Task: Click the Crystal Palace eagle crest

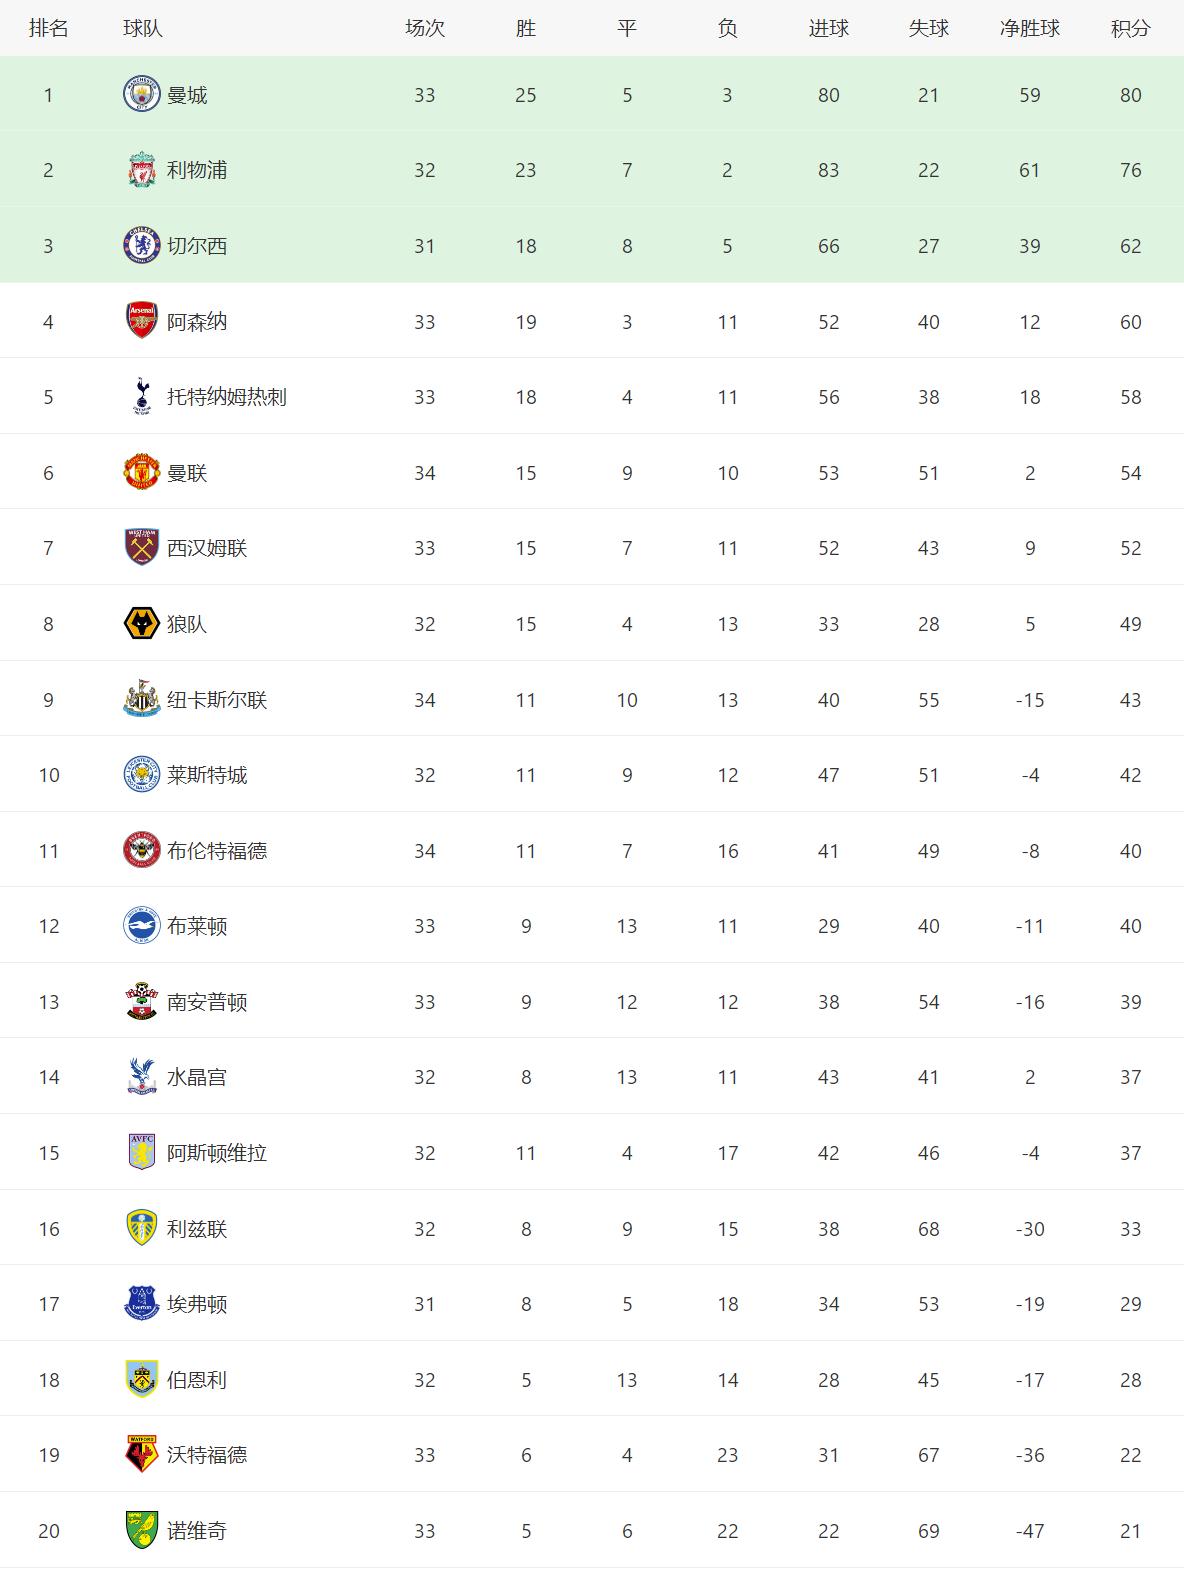Action: (141, 1077)
